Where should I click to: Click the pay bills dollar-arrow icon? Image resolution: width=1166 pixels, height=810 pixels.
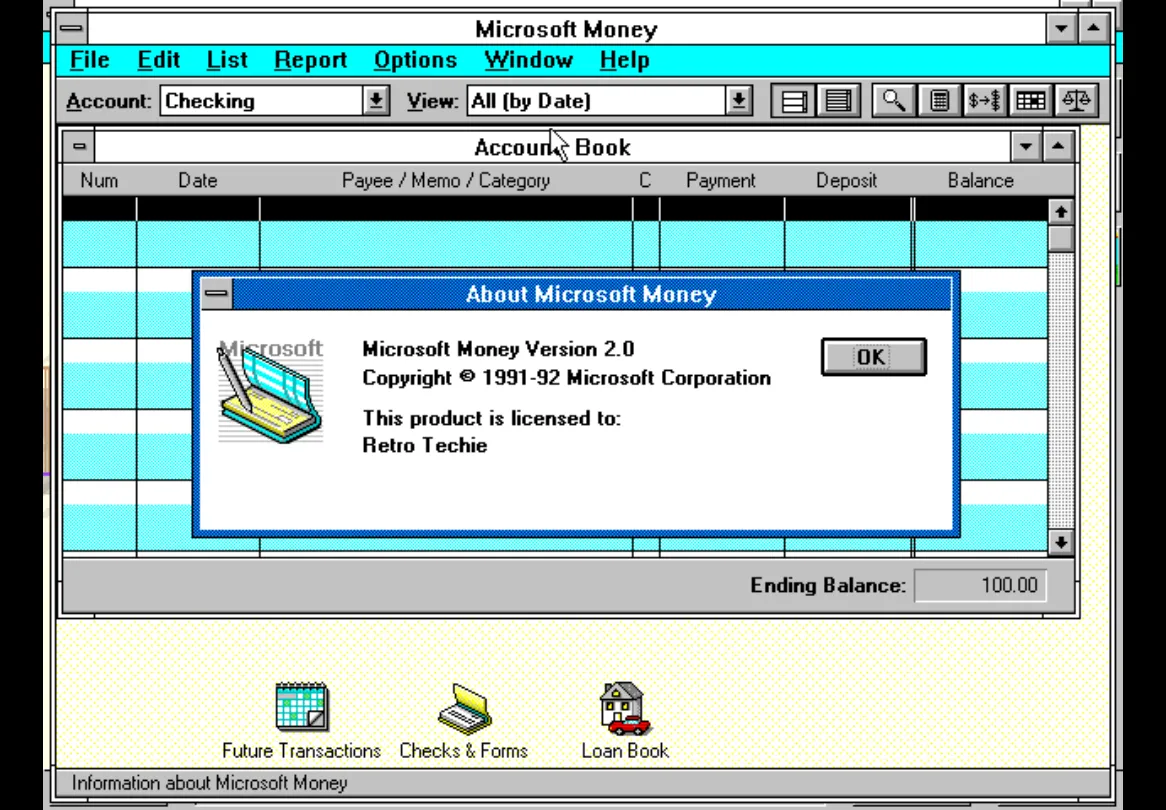[x=985, y=100]
